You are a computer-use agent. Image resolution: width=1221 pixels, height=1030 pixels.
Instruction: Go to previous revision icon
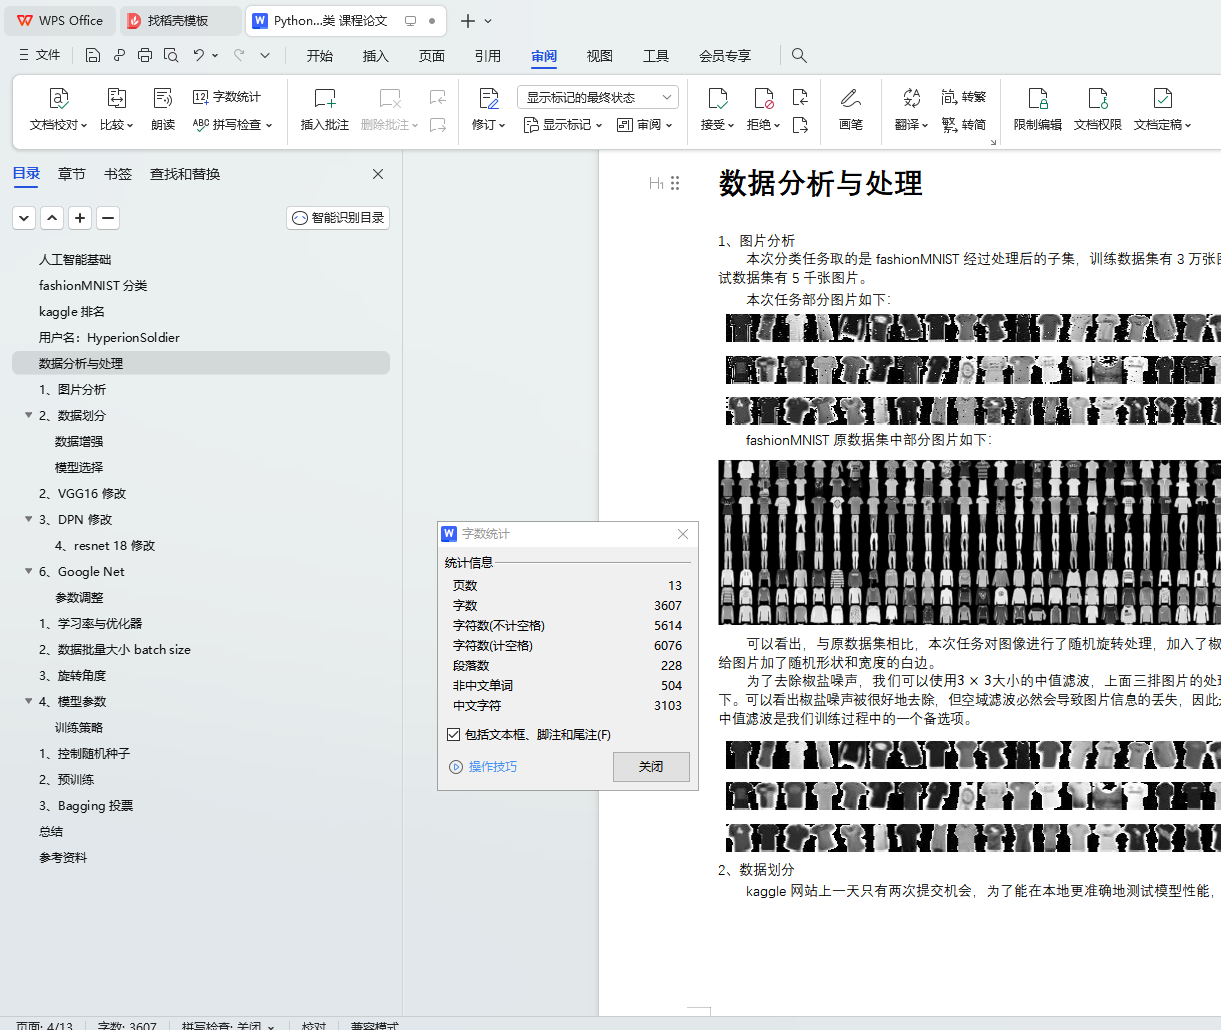coord(800,97)
